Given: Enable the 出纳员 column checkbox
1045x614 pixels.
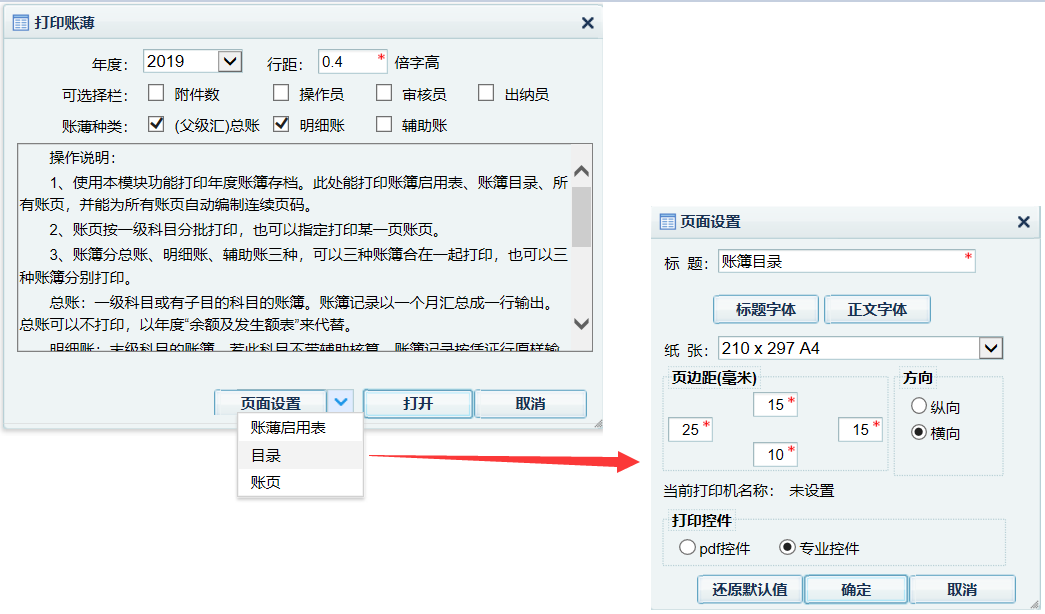Looking at the screenshot, I should pos(486,92).
